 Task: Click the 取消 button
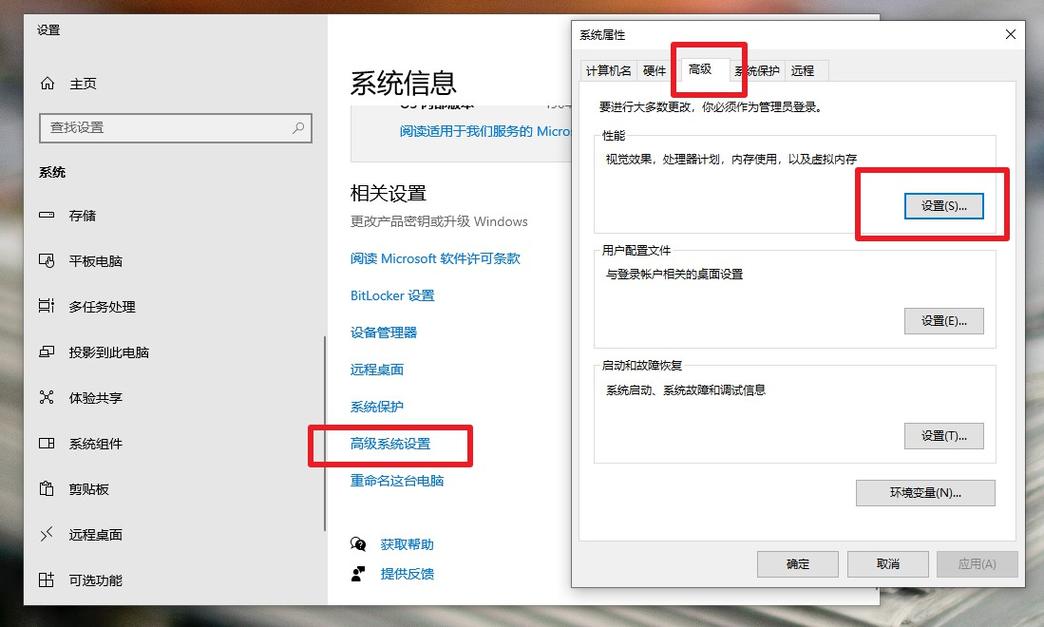point(888,564)
